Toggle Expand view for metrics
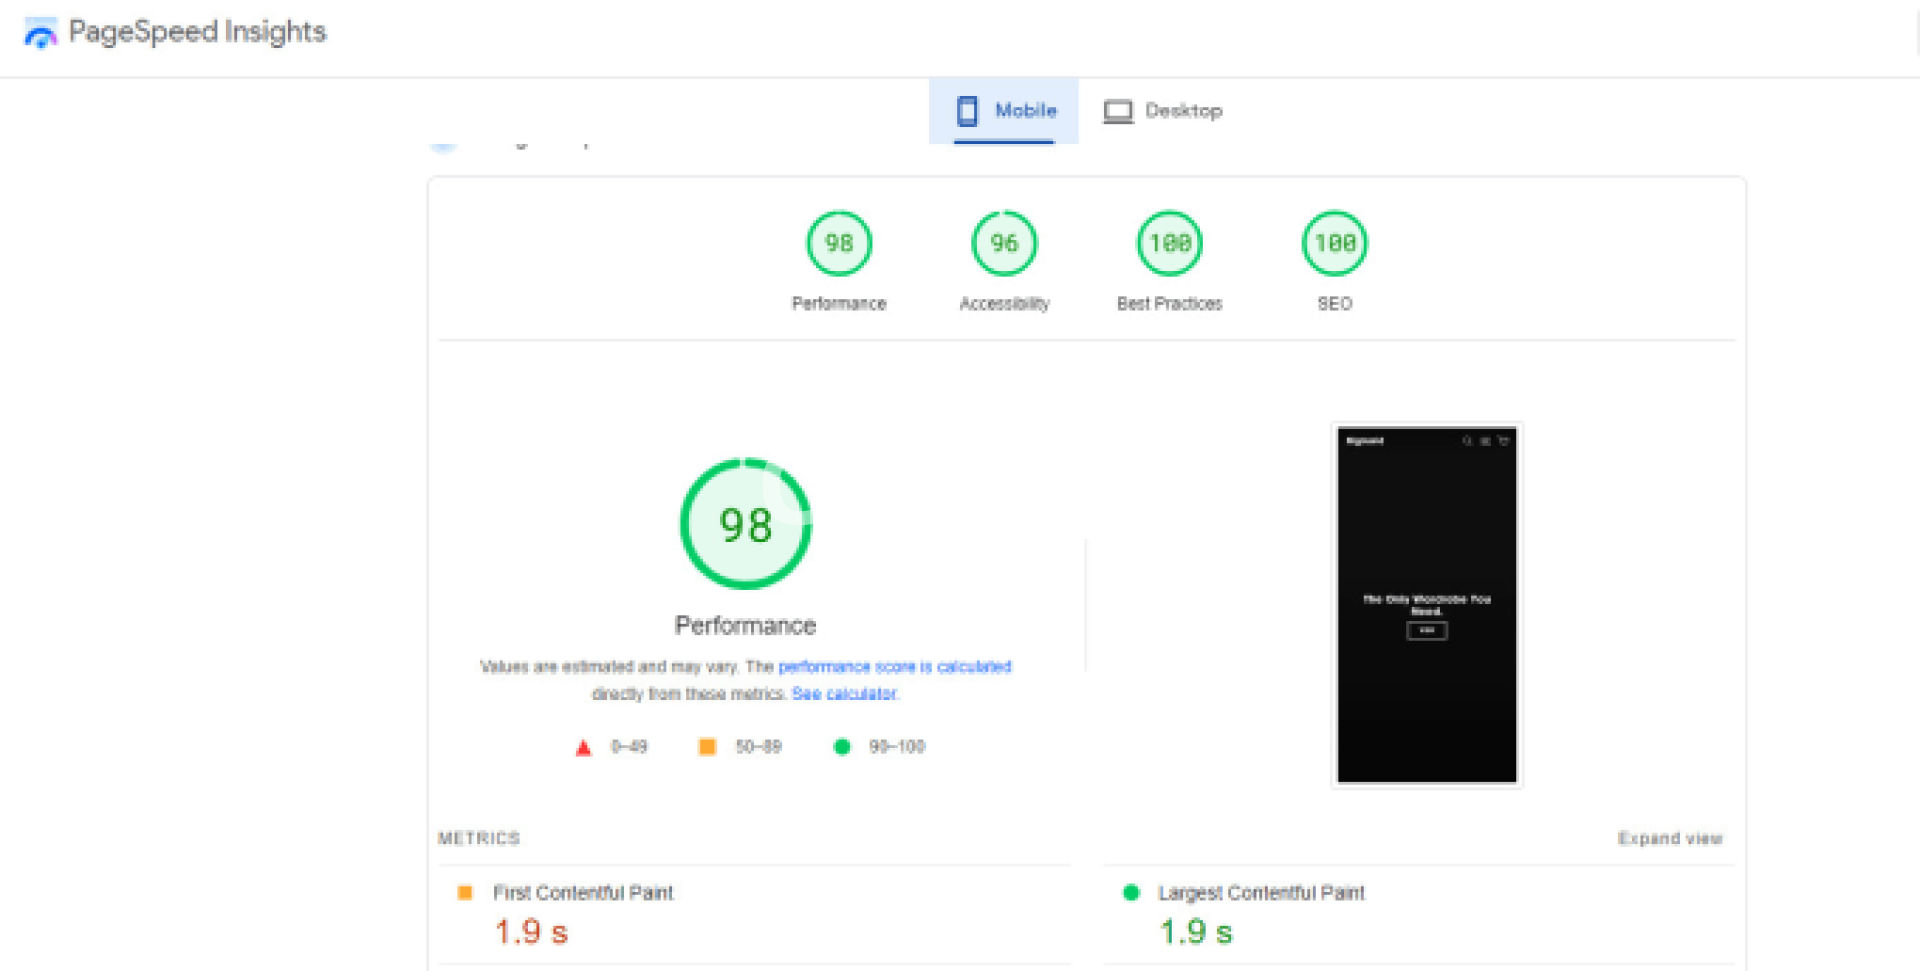Viewport: 1920px width, 971px height. (1669, 838)
